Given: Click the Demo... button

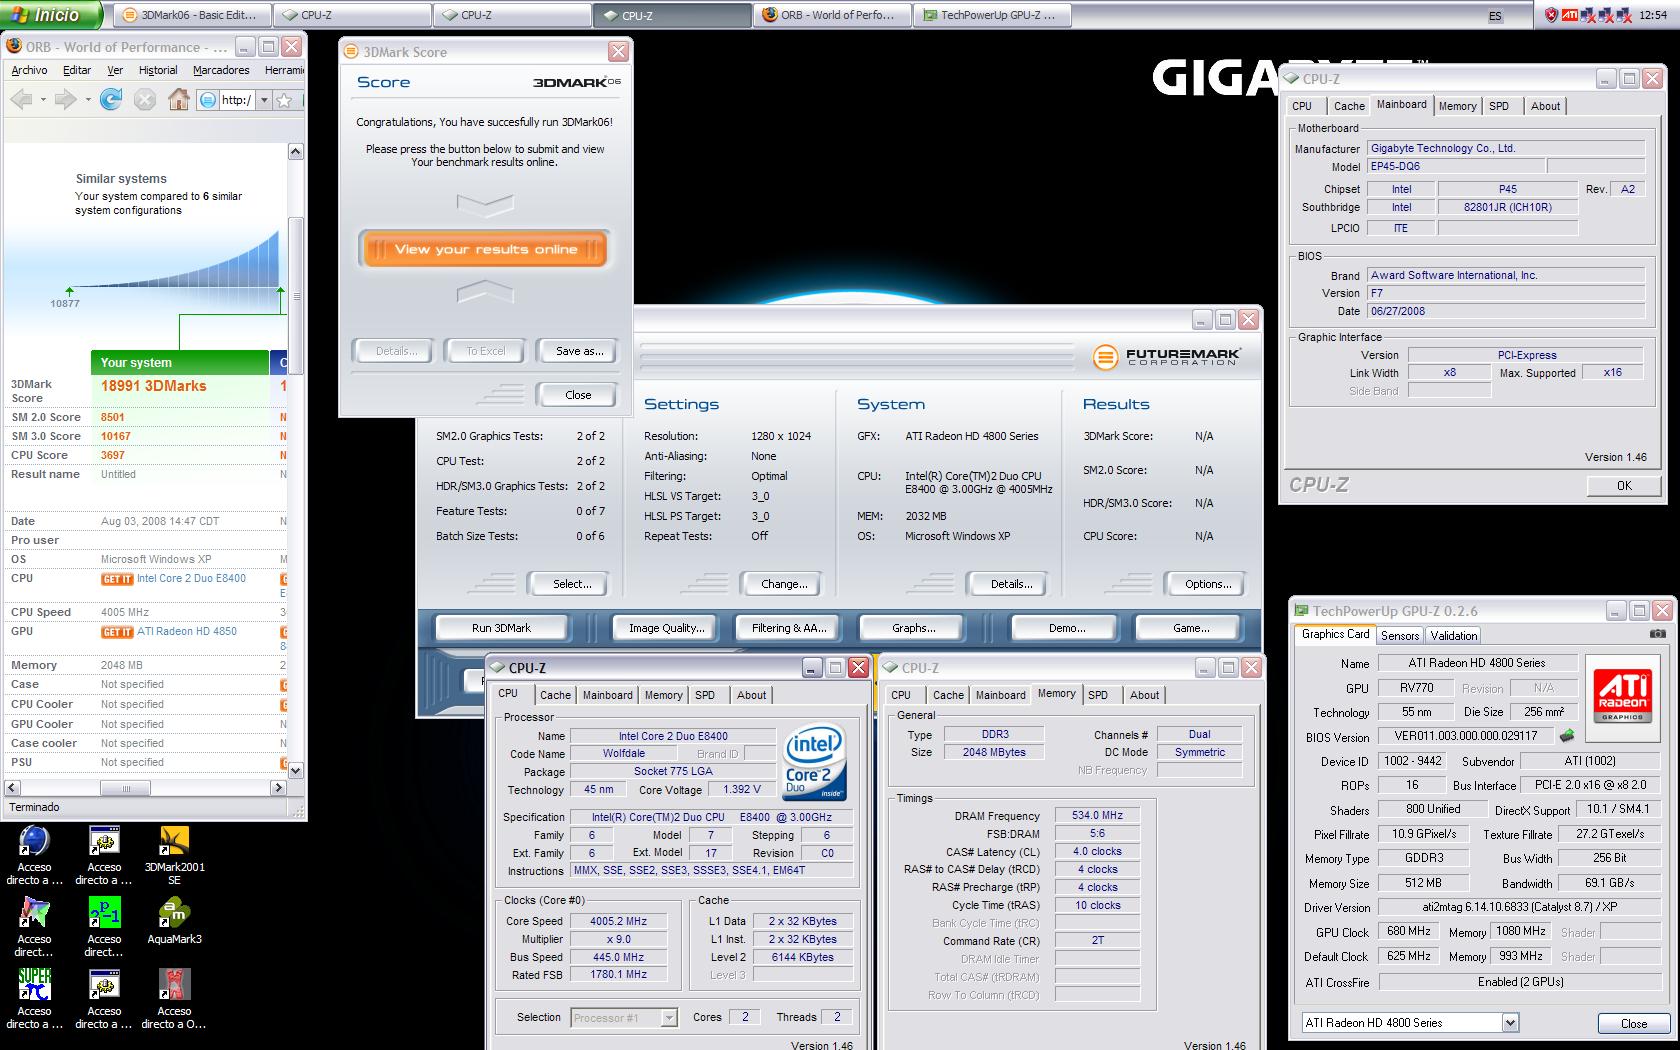Looking at the screenshot, I should tap(1067, 628).
